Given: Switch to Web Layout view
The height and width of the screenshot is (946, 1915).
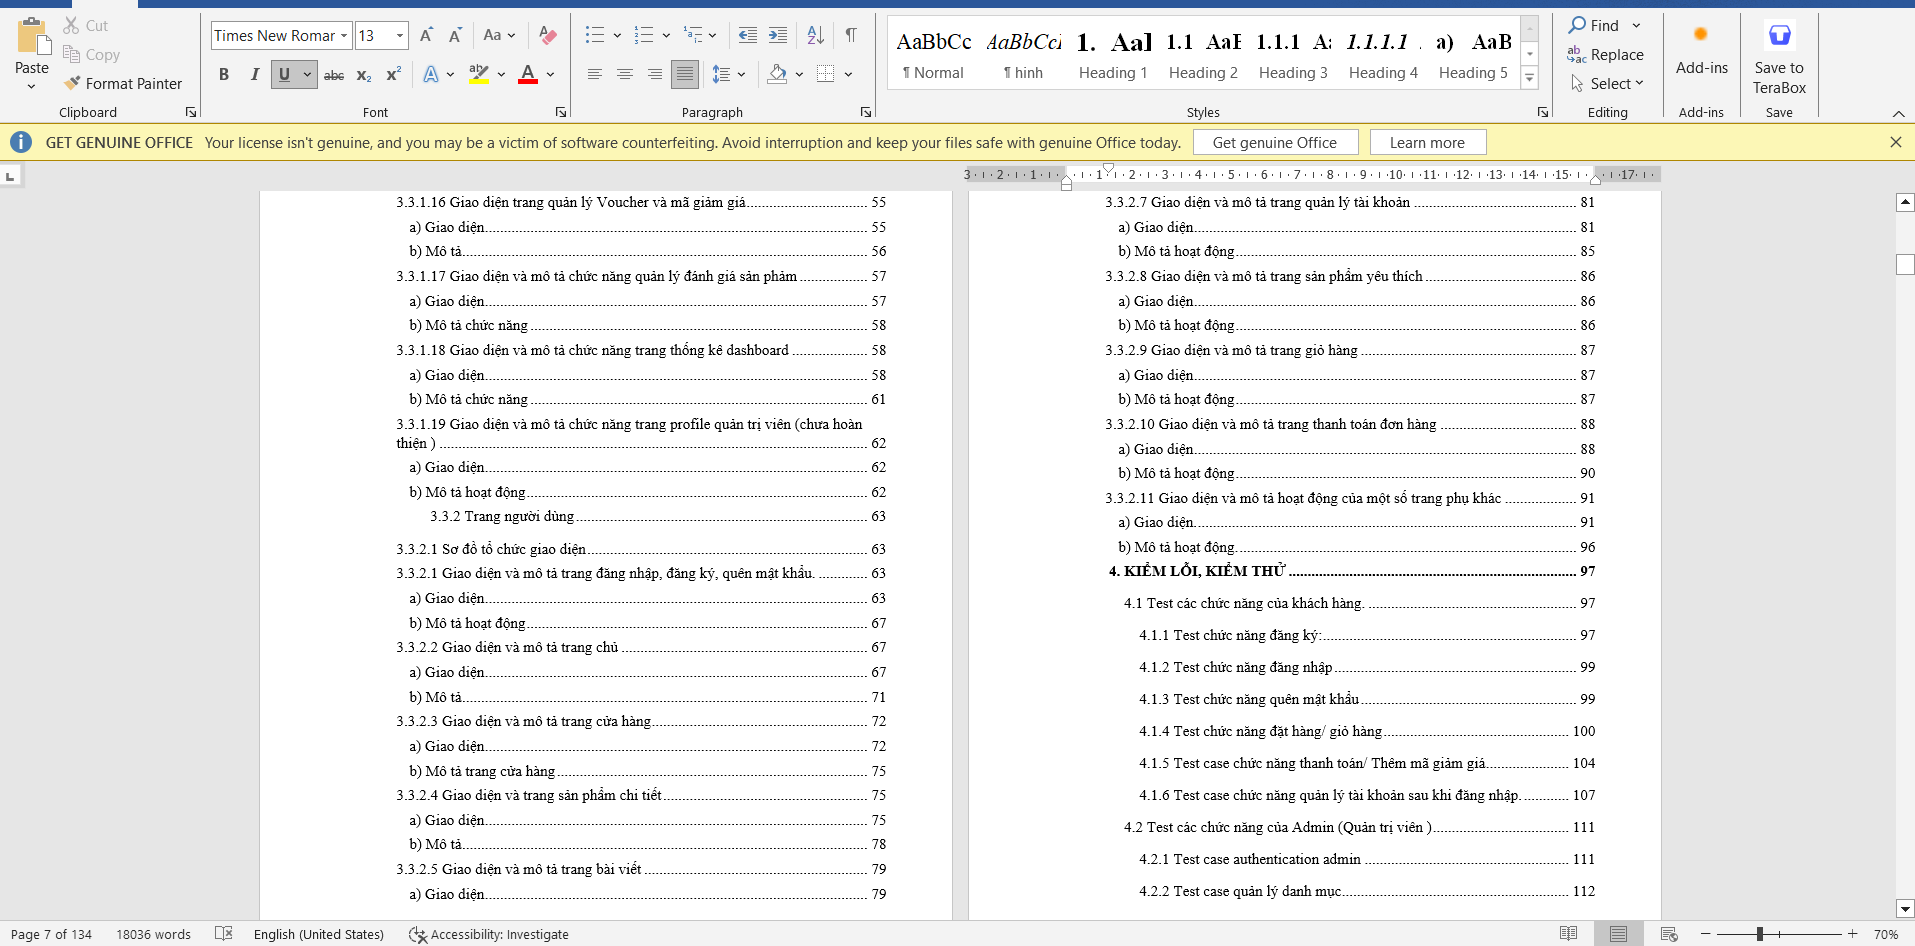Looking at the screenshot, I should 1669,934.
